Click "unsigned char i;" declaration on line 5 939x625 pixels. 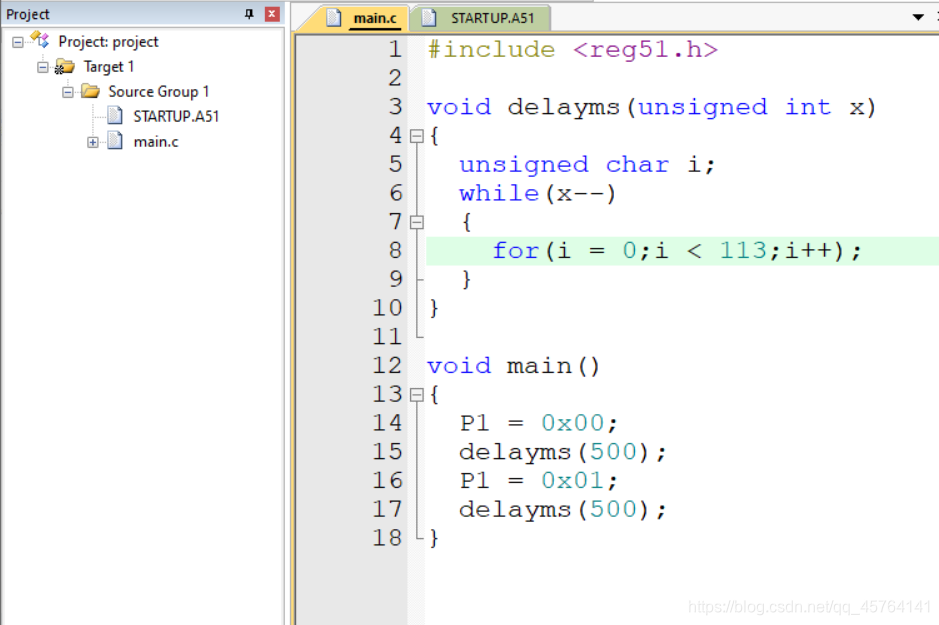587,165
